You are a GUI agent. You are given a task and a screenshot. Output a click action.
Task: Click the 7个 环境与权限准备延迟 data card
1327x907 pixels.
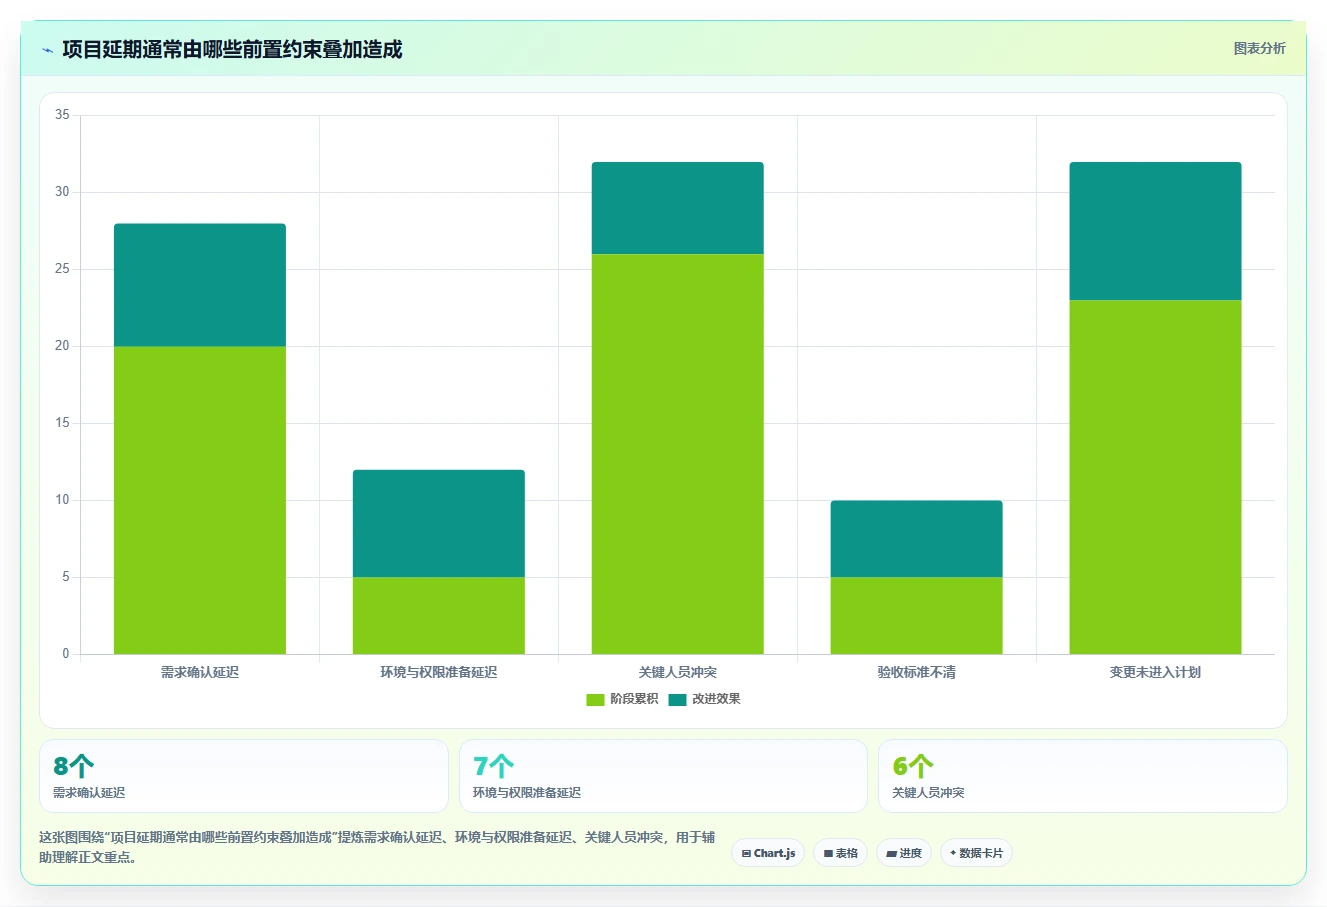pos(663,776)
